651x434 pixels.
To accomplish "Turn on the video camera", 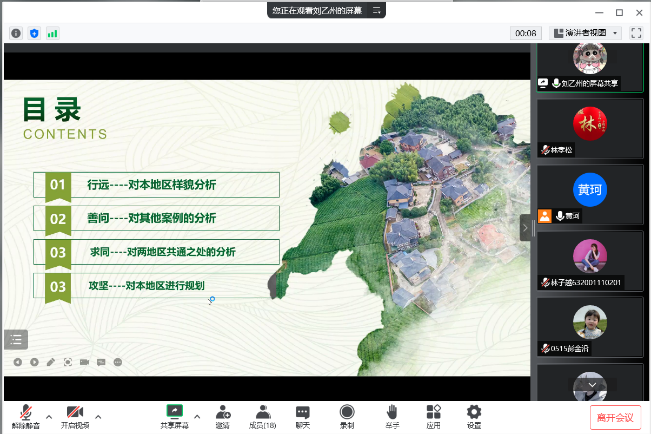I will click(x=74, y=412).
